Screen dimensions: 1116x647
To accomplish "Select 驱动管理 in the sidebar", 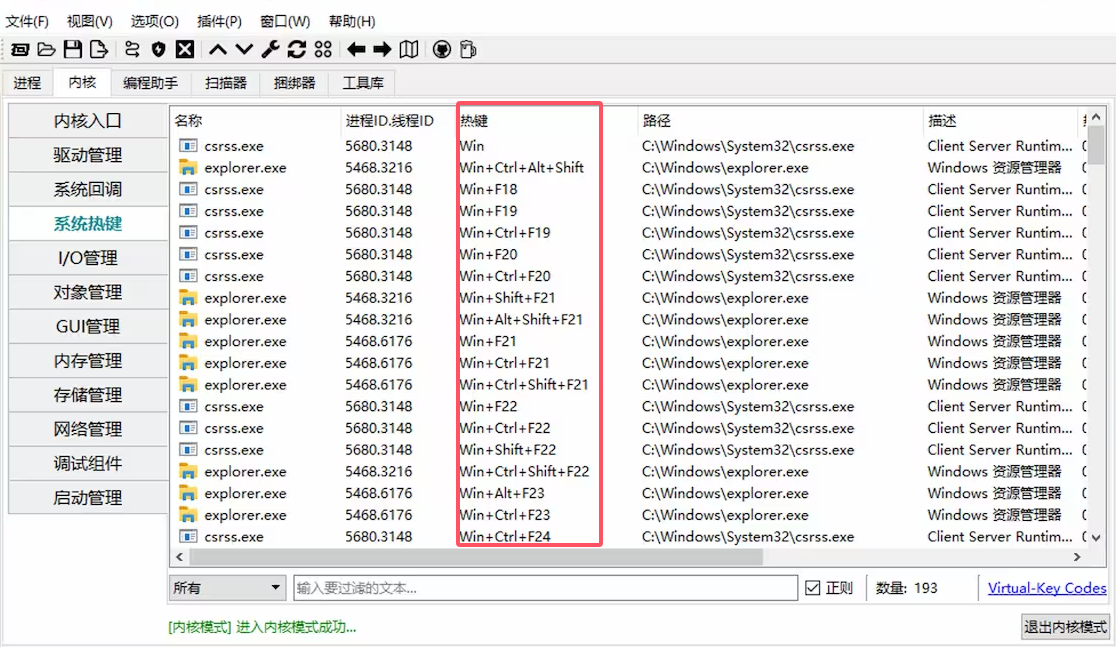I will pos(88,155).
